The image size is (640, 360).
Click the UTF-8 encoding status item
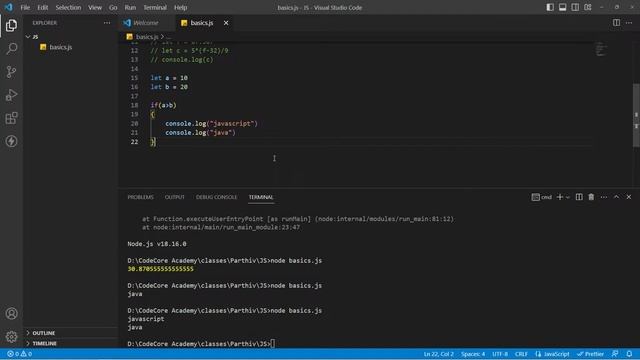[x=500, y=354]
